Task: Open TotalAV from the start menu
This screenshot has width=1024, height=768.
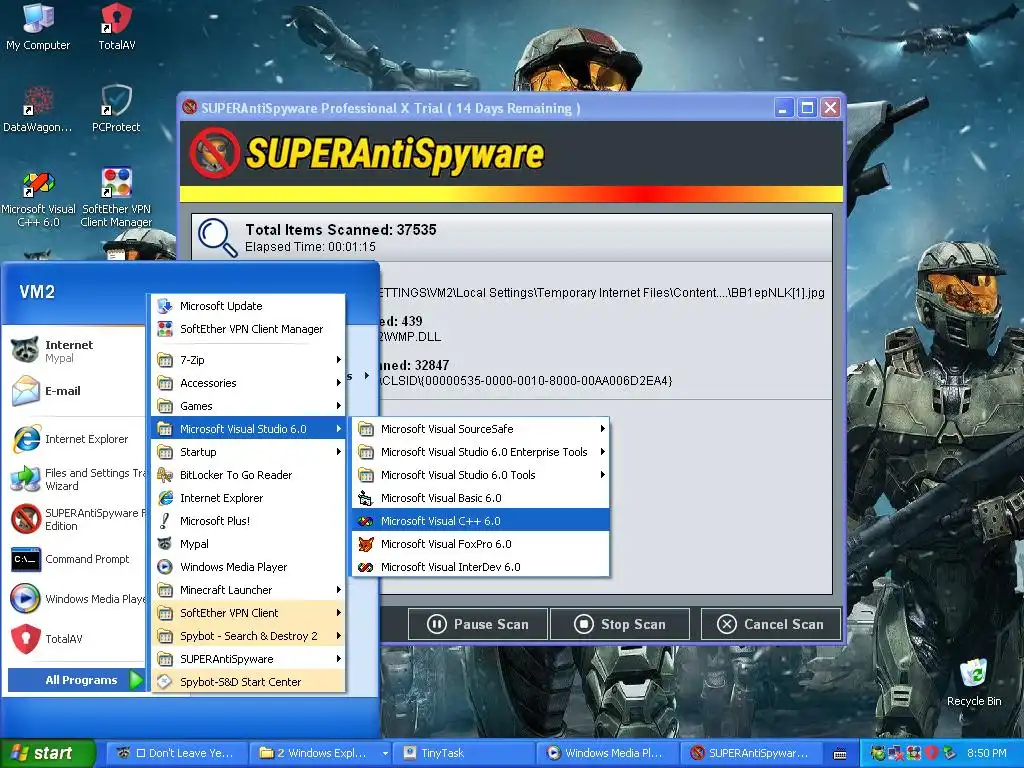Action: coord(75,639)
